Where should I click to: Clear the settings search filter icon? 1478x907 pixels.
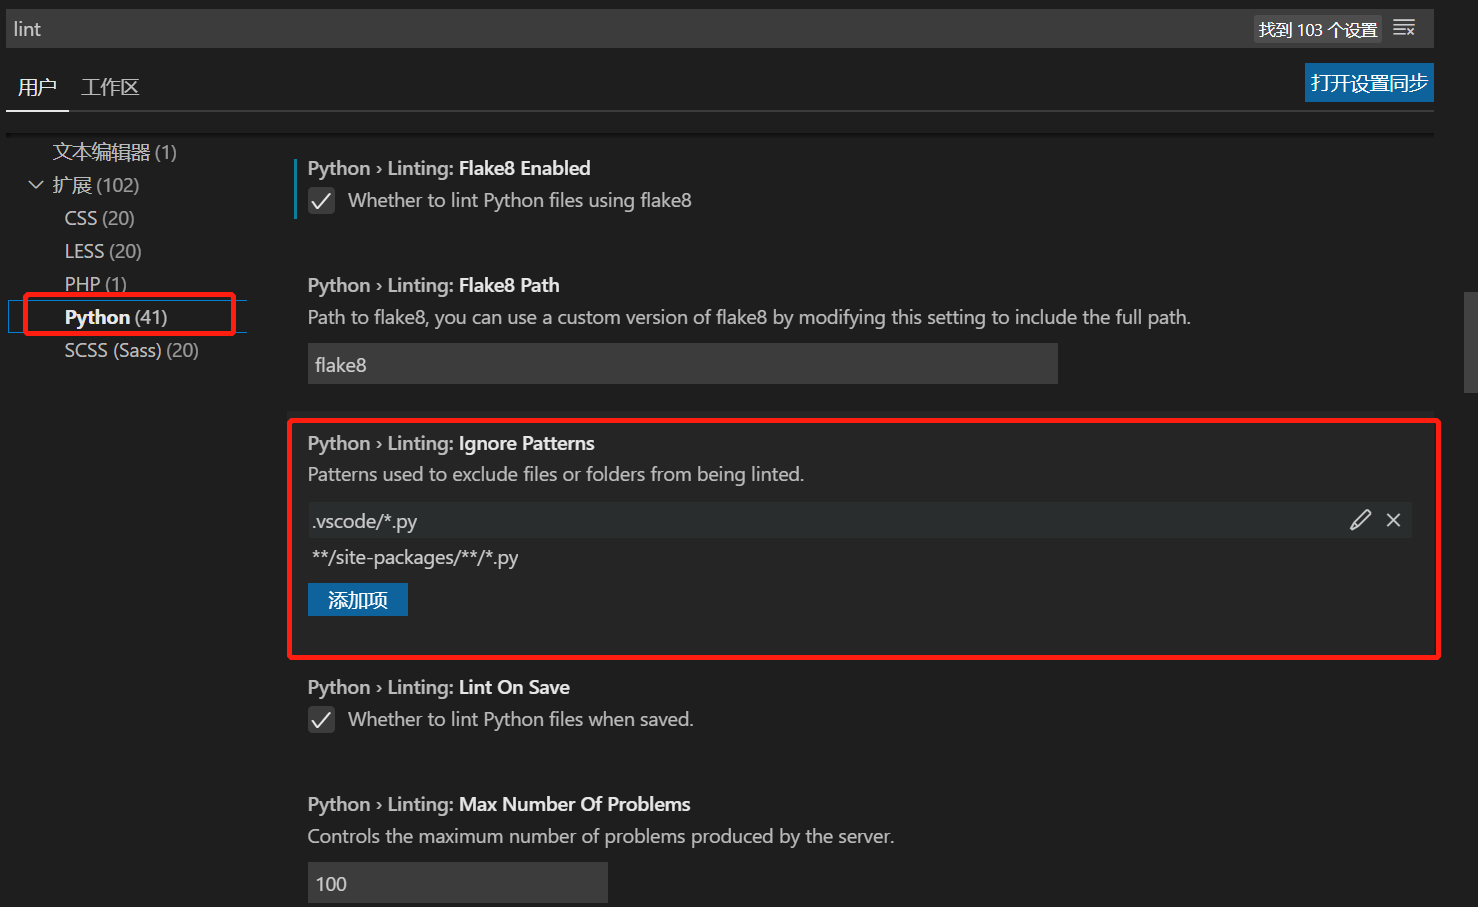coord(1404,28)
